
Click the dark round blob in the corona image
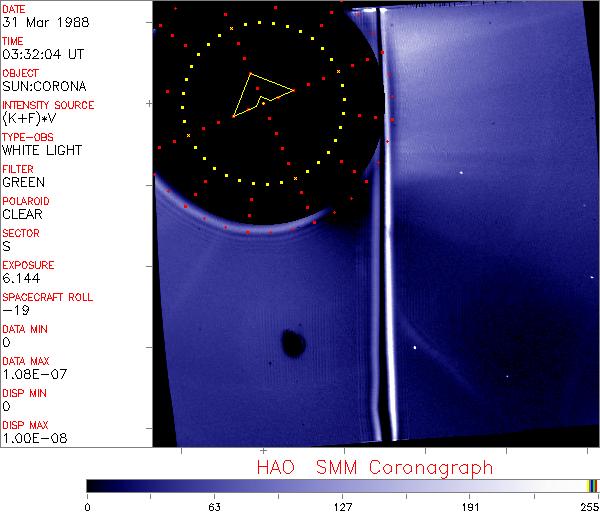pyautogui.click(x=293, y=343)
